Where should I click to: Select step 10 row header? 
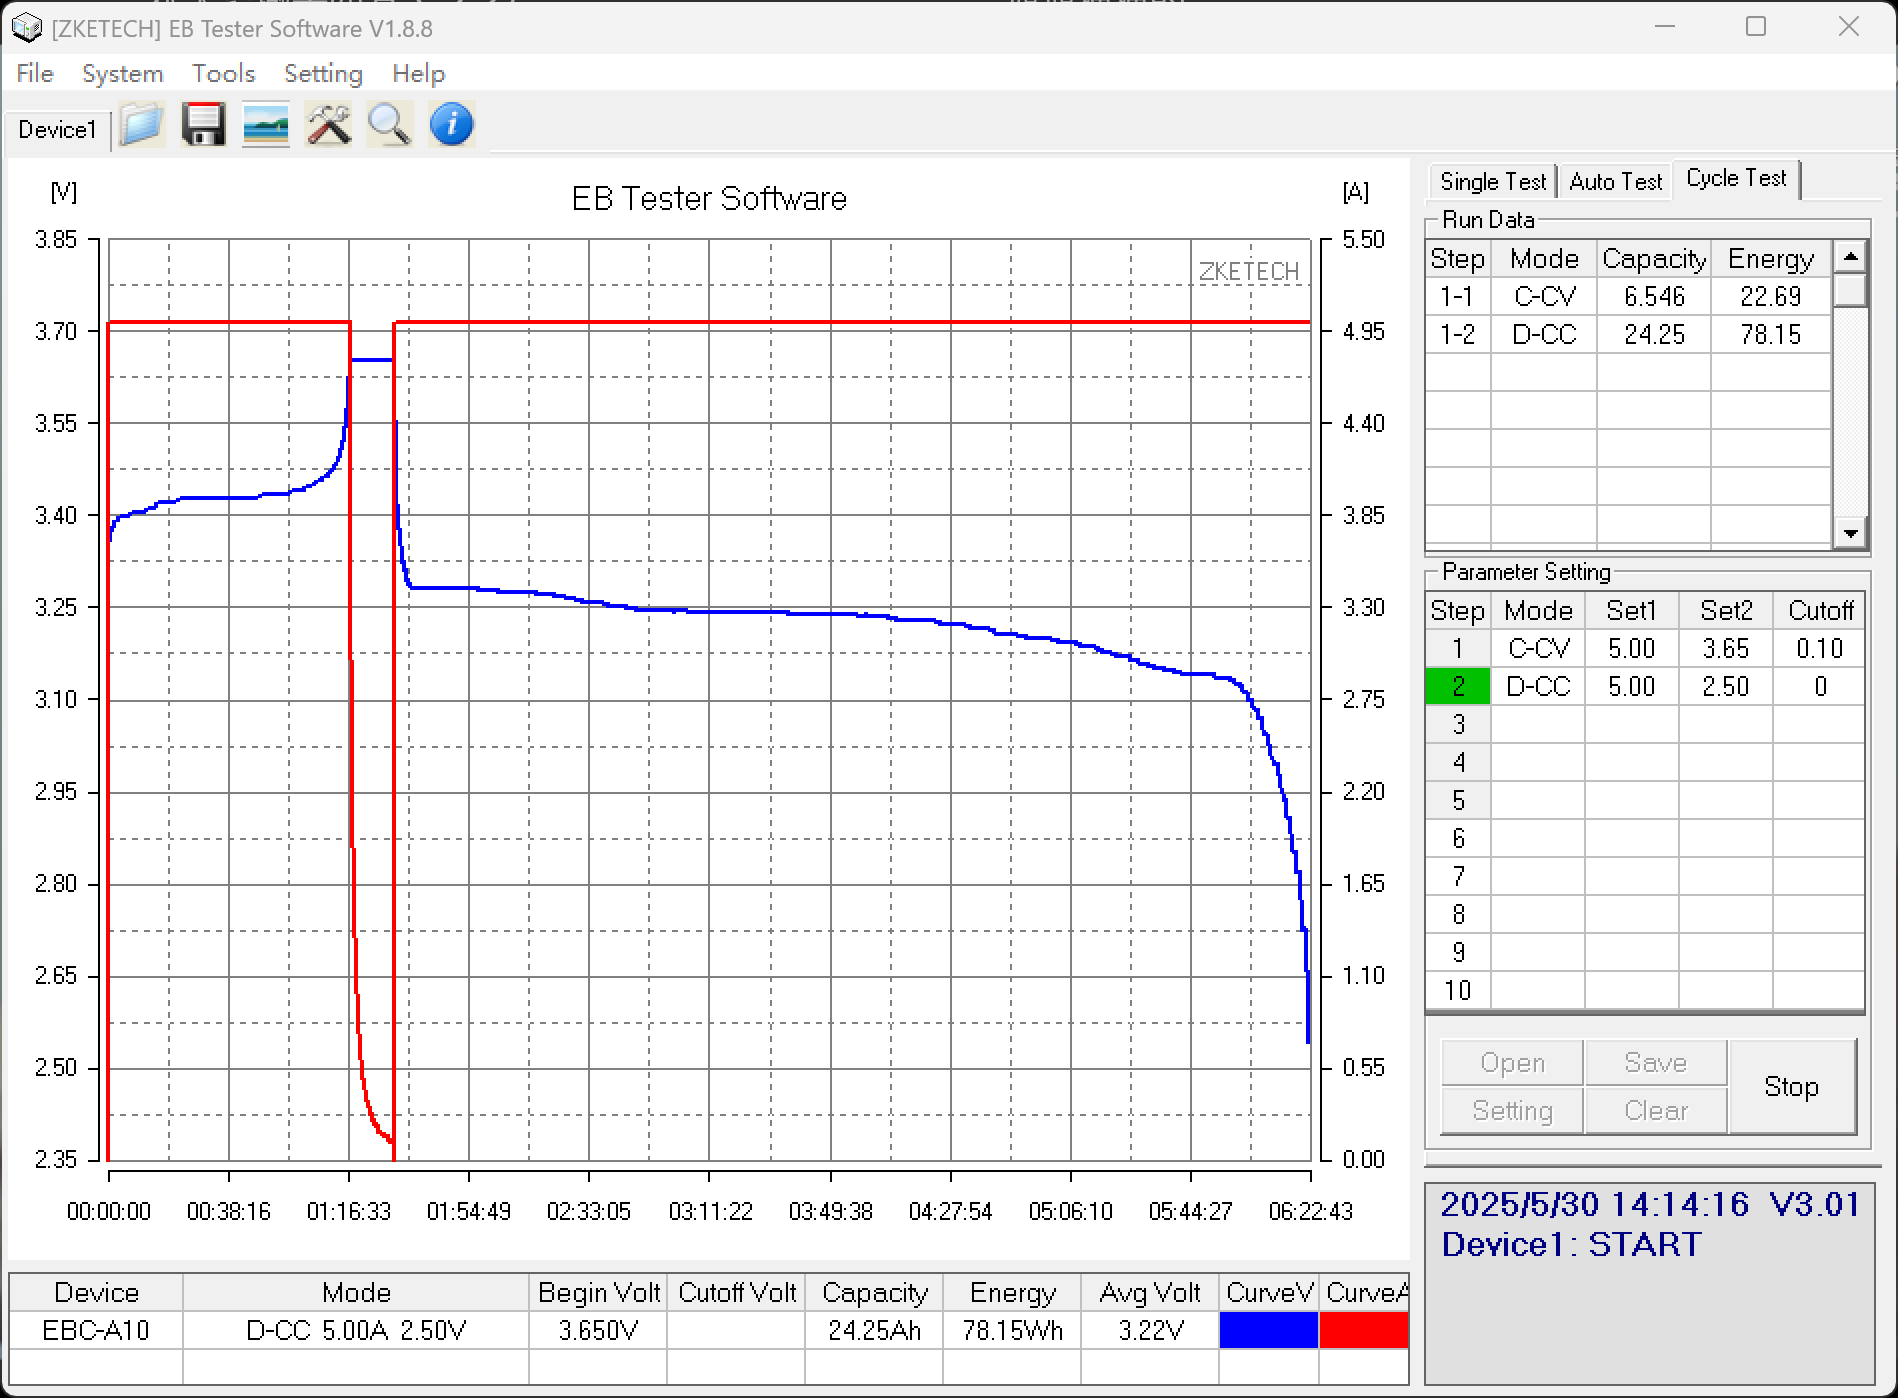(1458, 991)
